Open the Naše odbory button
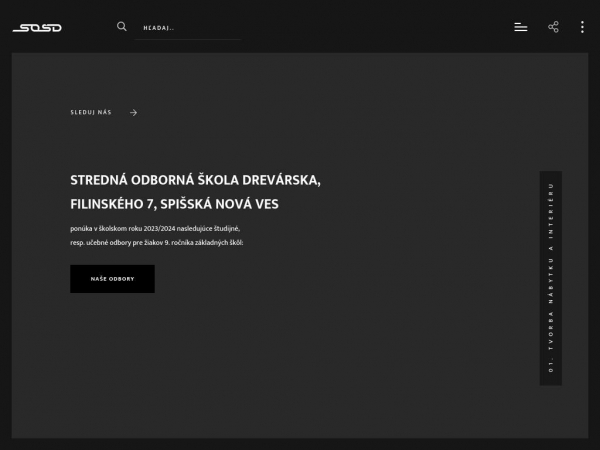This screenshot has height=450, width=600. [112, 279]
